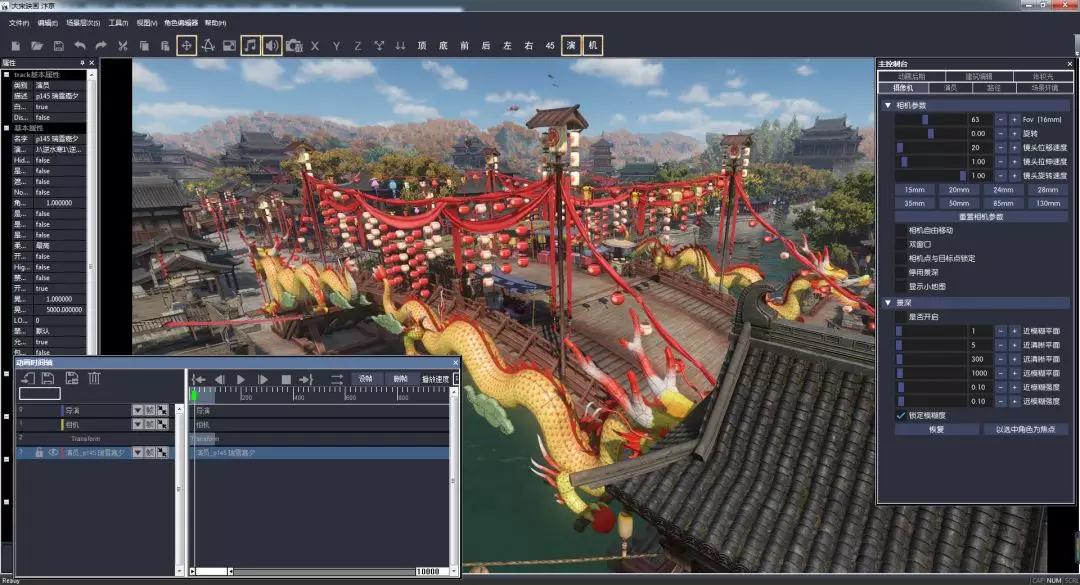Image resolution: width=1080 pixels, height=585 pixels.
Task: Open the dropdown arrow on 导演 track
Action: (138, 410)
